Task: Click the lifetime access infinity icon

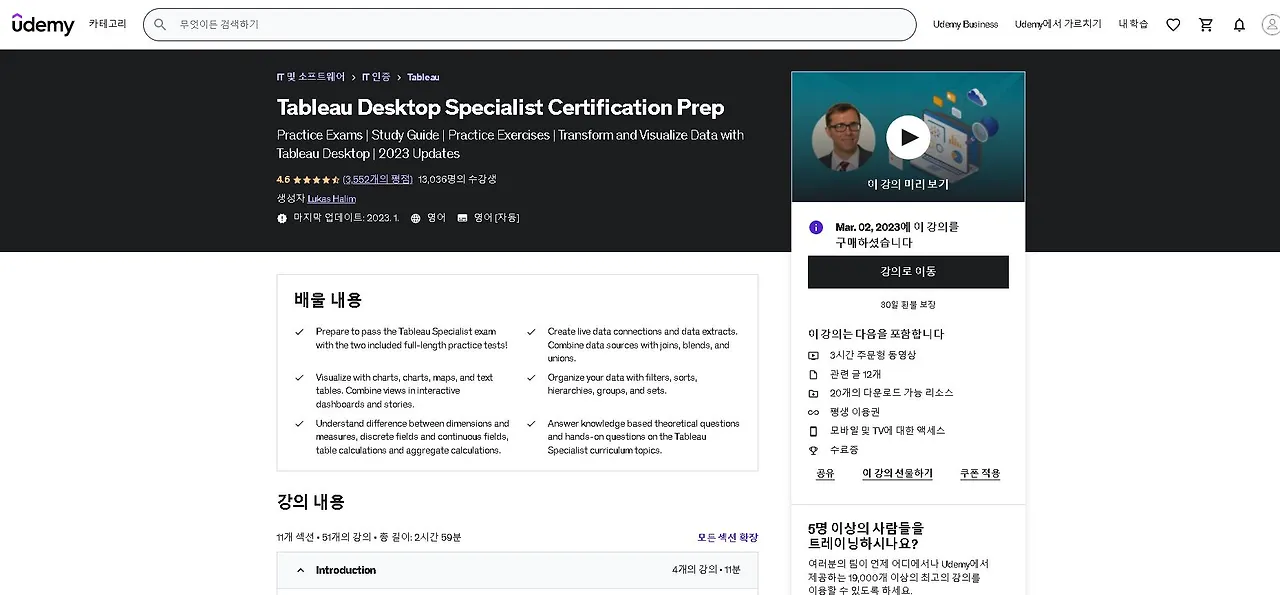Action: (x=813, y=412)
